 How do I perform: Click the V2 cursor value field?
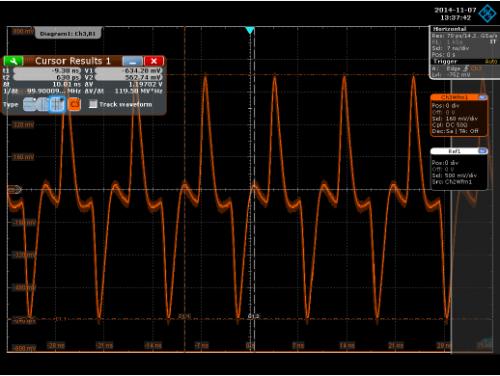(129, 77)
